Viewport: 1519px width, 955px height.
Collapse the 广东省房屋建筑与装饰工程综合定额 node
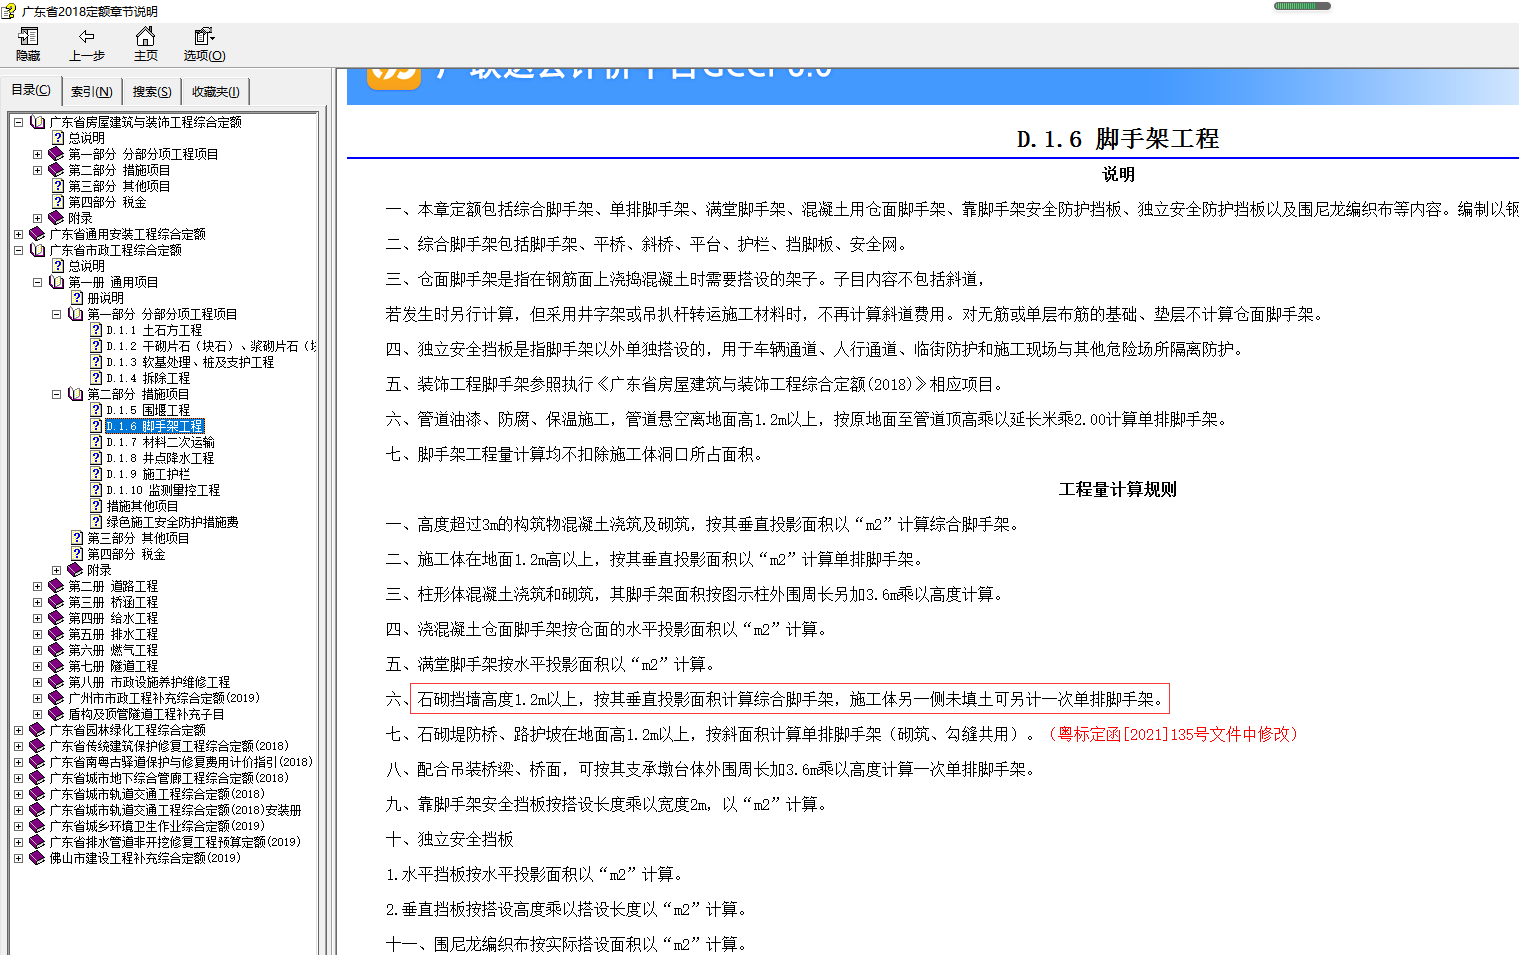[x=18, y=122]
